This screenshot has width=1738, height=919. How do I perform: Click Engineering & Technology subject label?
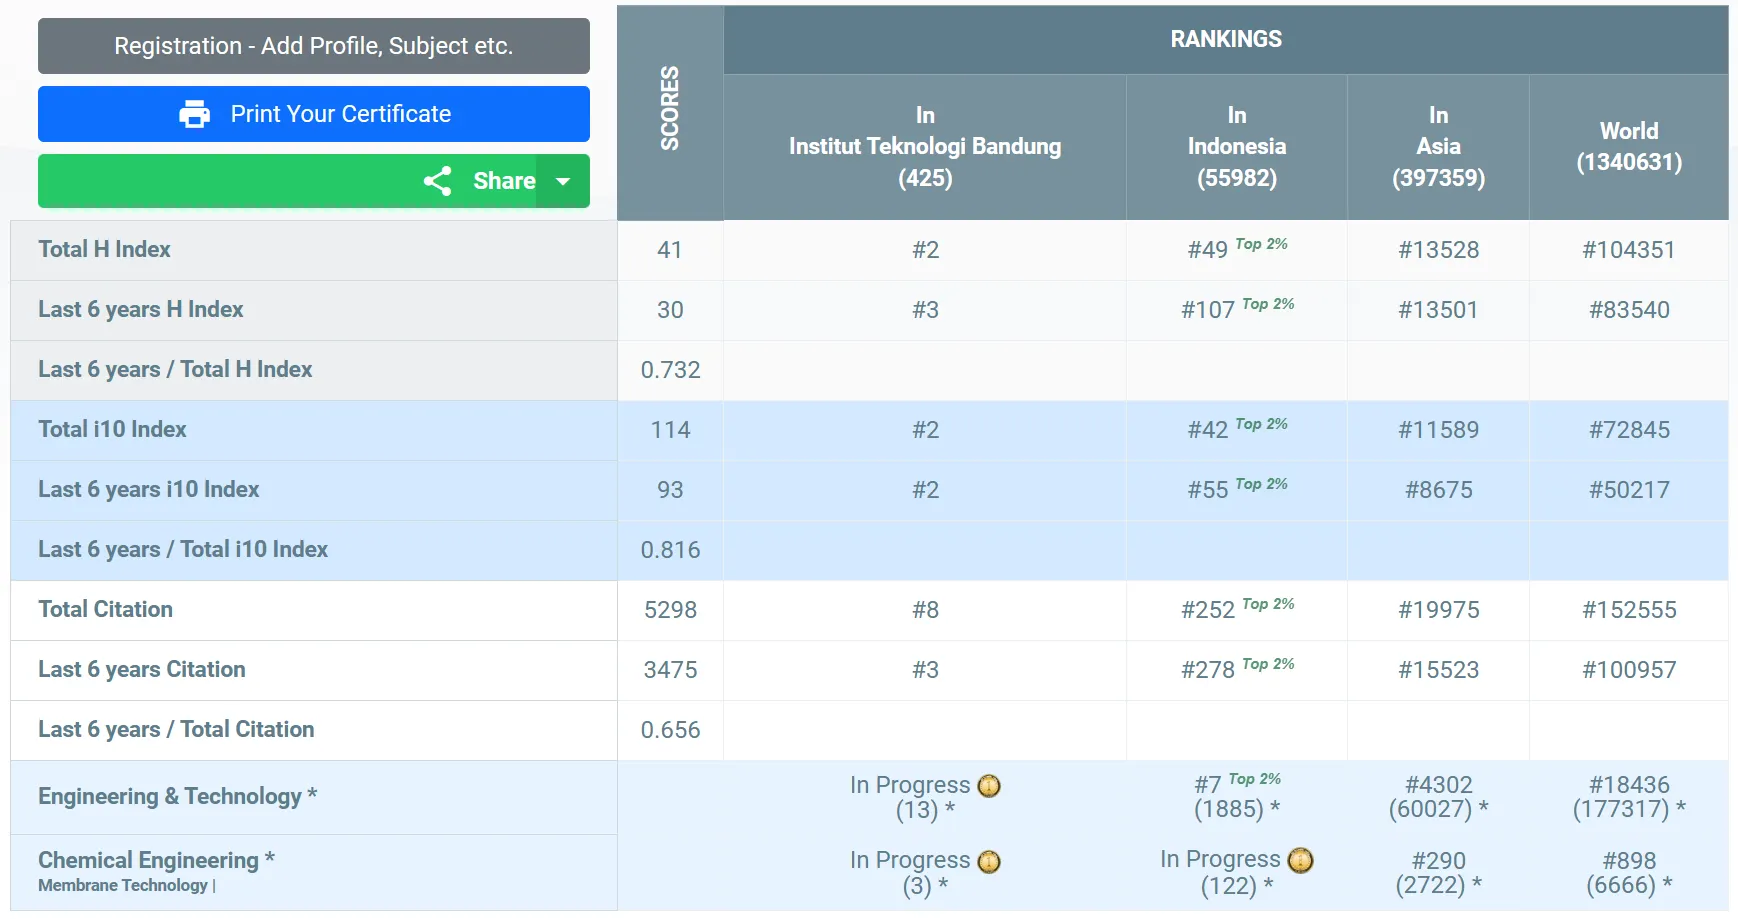click(169, 796)
